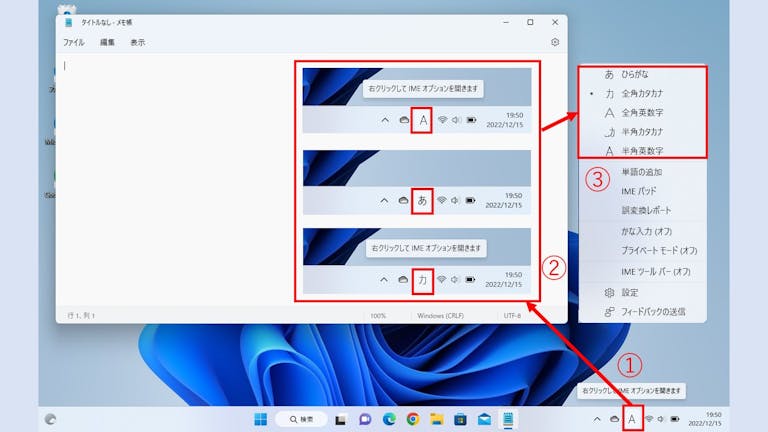Viewport: 768px width, 432px height.
Task: Click the Windows Start button on taskbar
Action: [261, 419]
